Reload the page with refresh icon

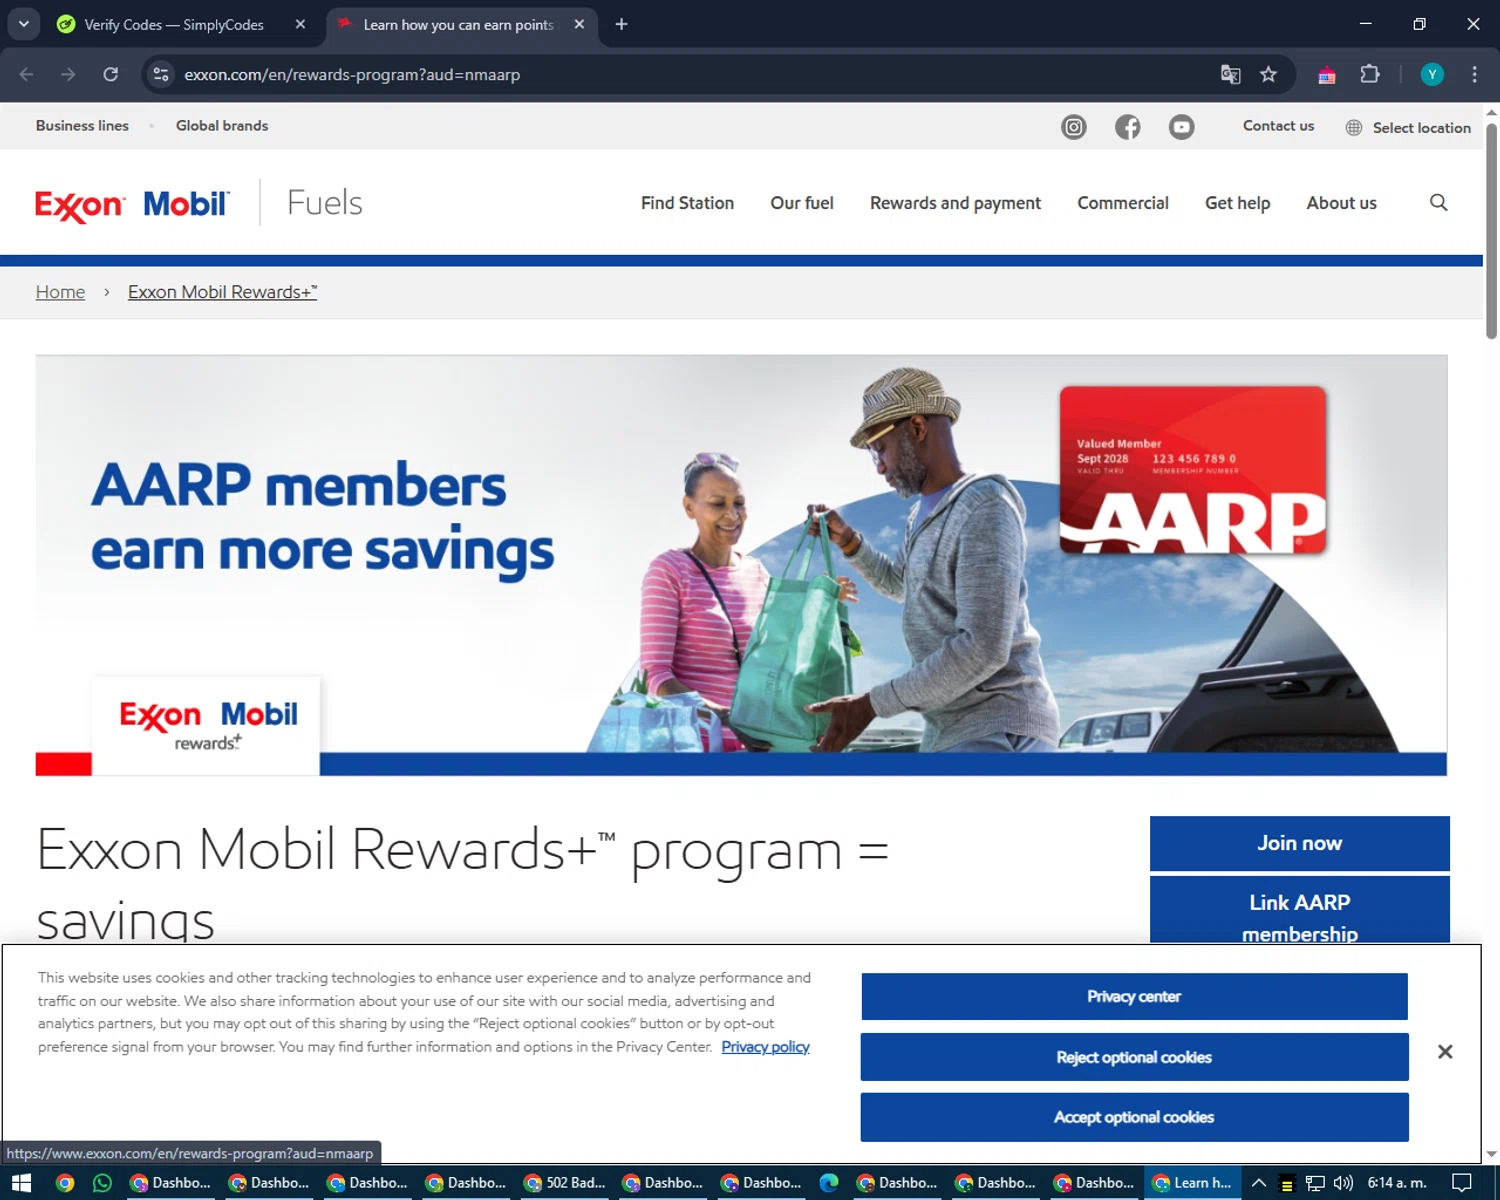tap(111, 74)
